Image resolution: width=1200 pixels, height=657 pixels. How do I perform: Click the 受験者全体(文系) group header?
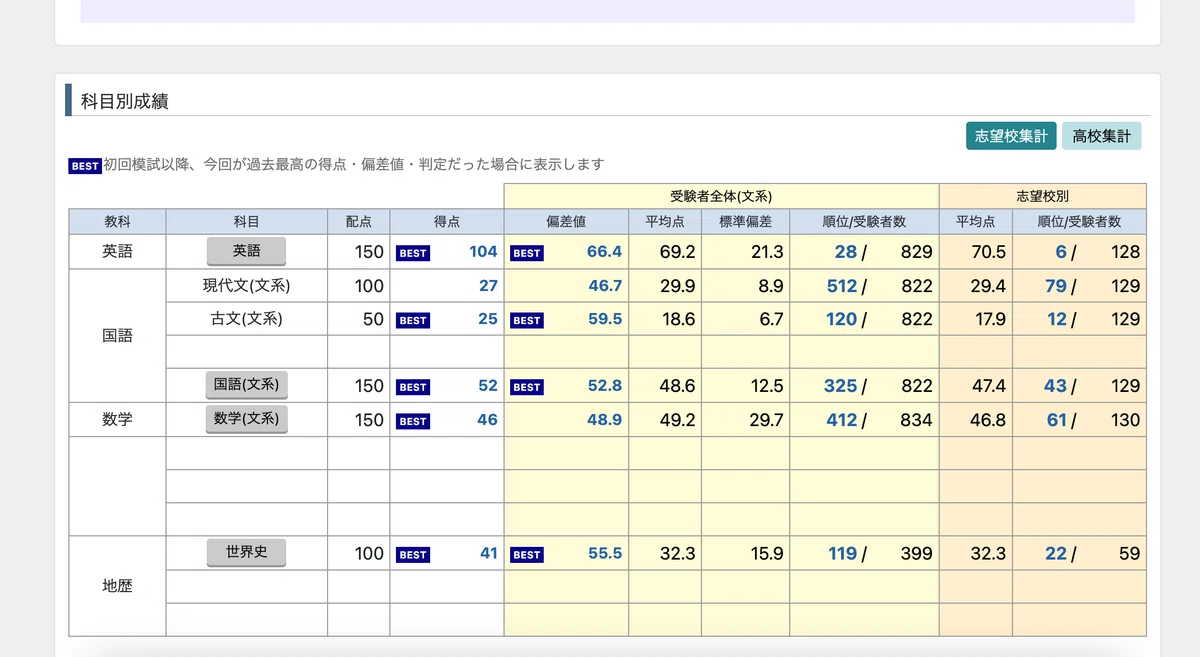[x=721, y=197]
